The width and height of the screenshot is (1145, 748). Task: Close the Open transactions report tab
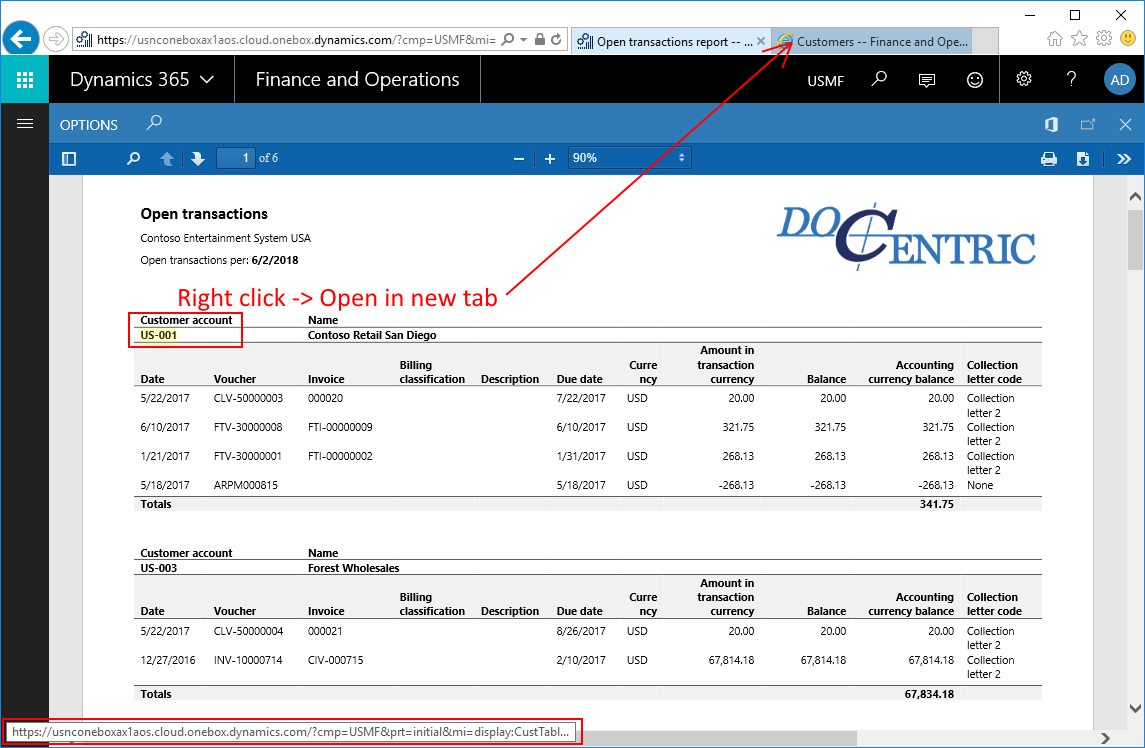pos(761,42)
